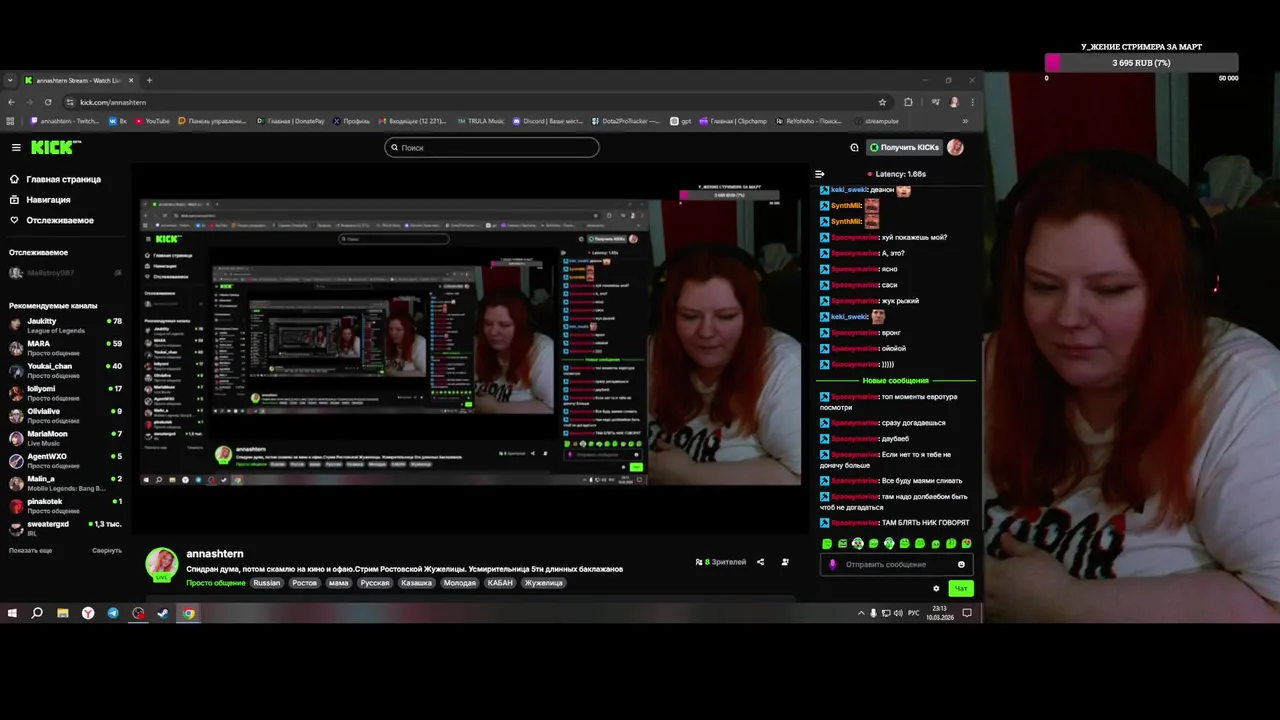Open recommended channel pinakotek
The image size is (1280, 720).
coord(65,505)
